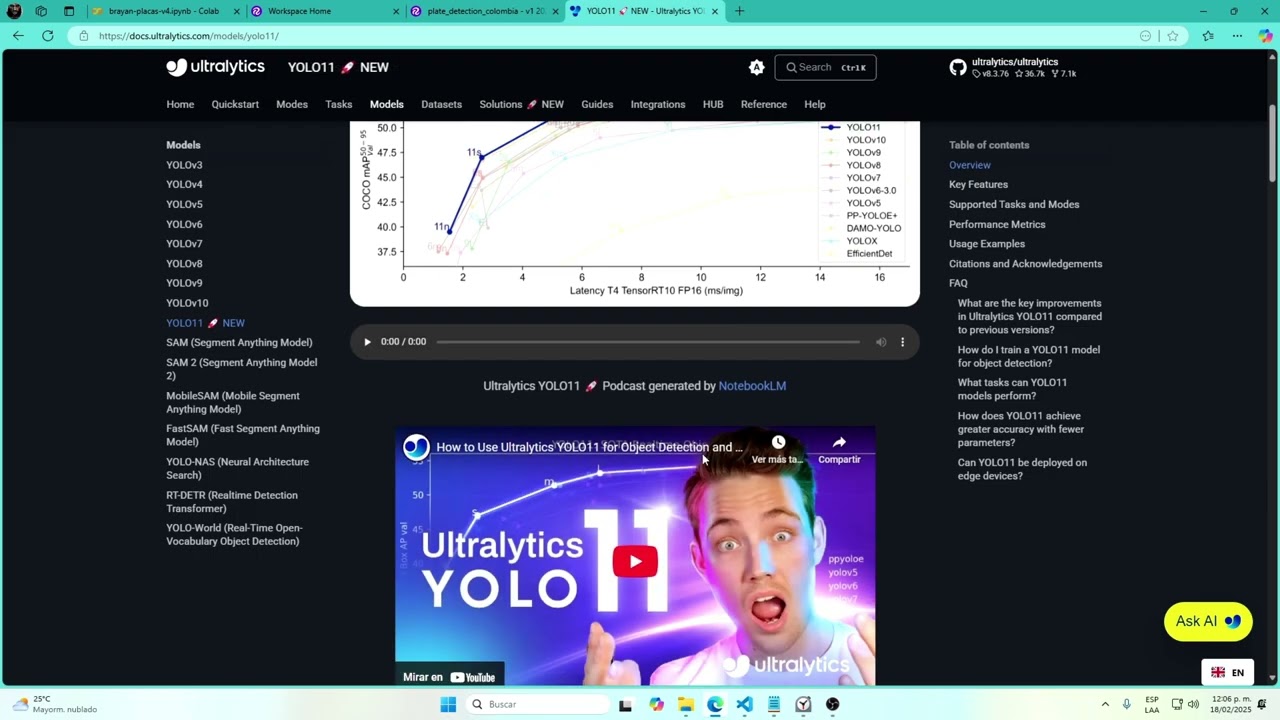Jump to FAQ in table of contents
Viewport: 1280px width, 720px height.
[958, 283]
